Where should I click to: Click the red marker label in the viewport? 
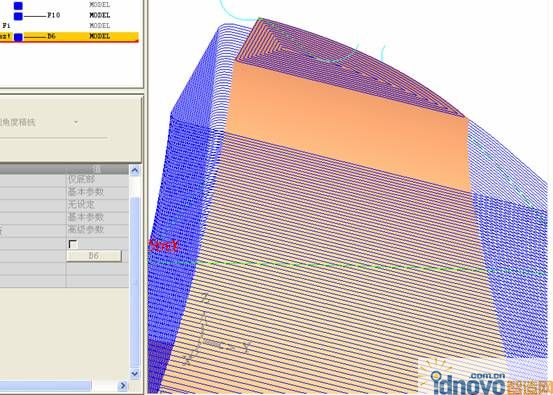163,246
